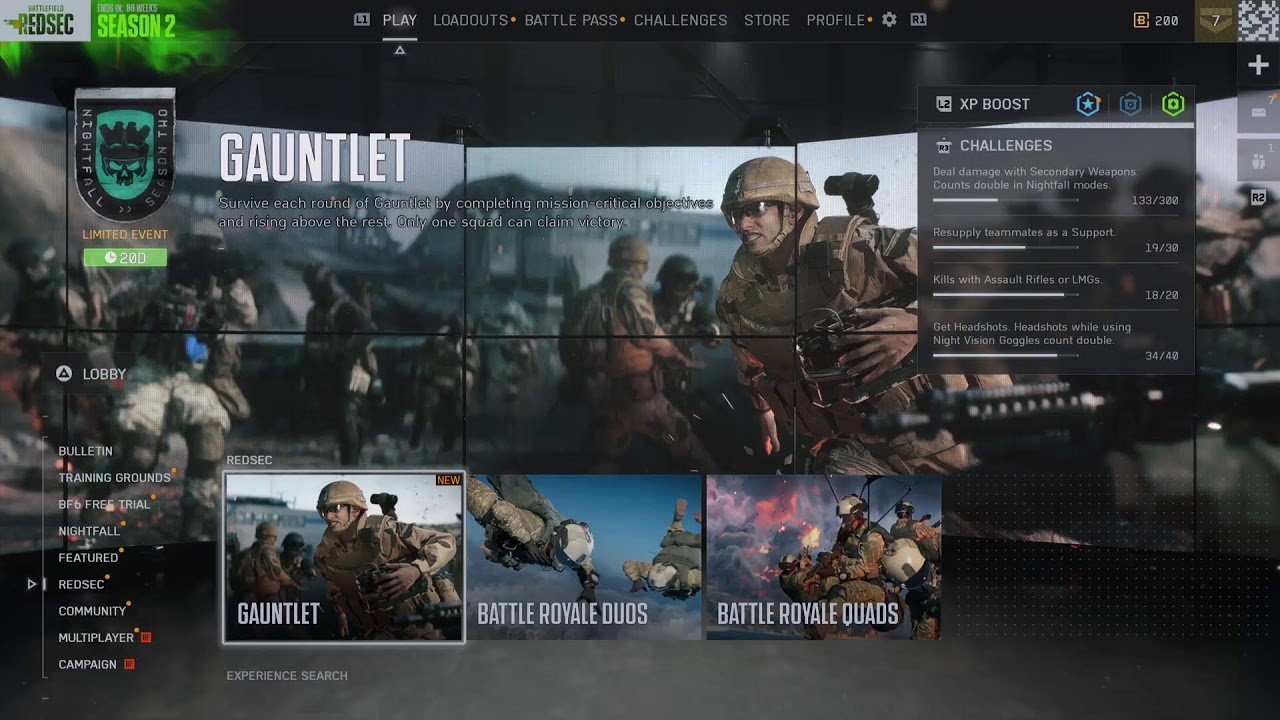Click the green 20D limited event timer
The image size is (1280, 720).
point(125,258)
